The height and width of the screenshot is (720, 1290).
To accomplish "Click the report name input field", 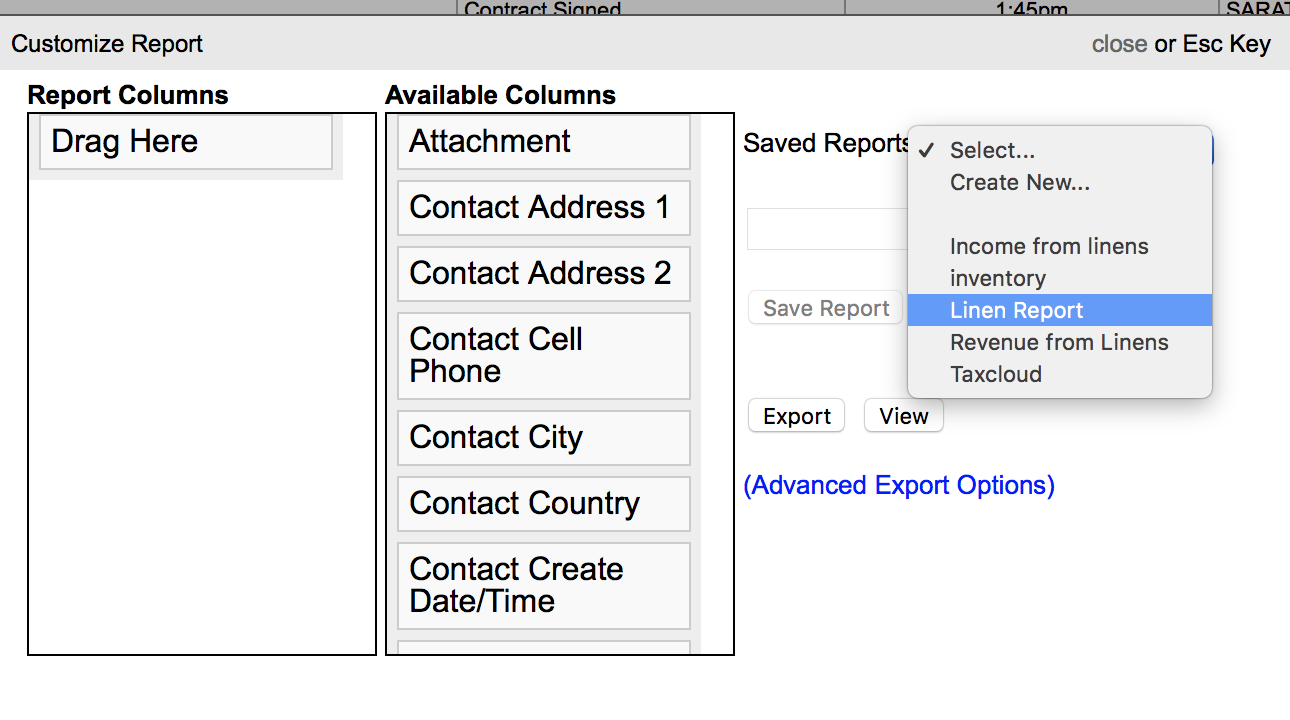I will (x=826, y=229).
